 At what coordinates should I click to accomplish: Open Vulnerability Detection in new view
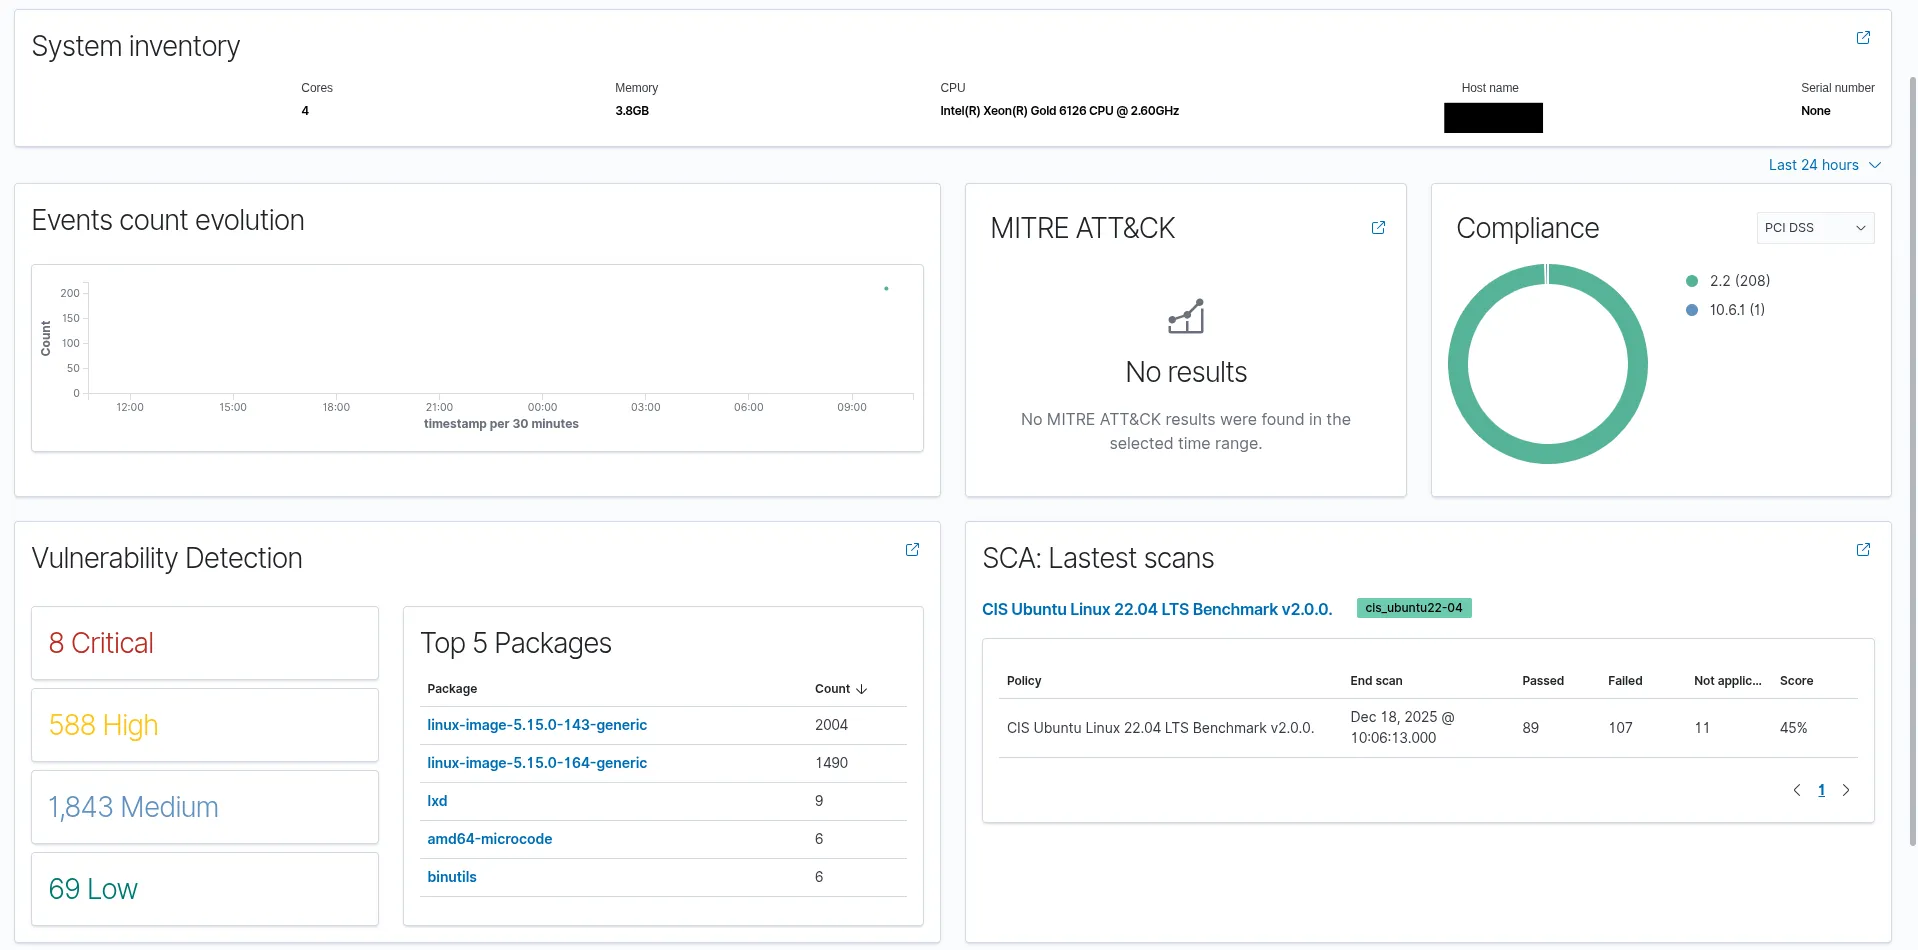click(911, 549)
